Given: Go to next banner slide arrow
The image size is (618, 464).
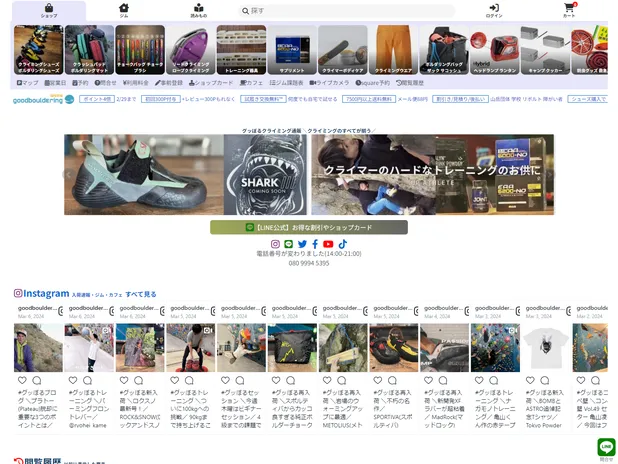Looking at the screenshot, I should pyautogui.click(x=551, y=175).
